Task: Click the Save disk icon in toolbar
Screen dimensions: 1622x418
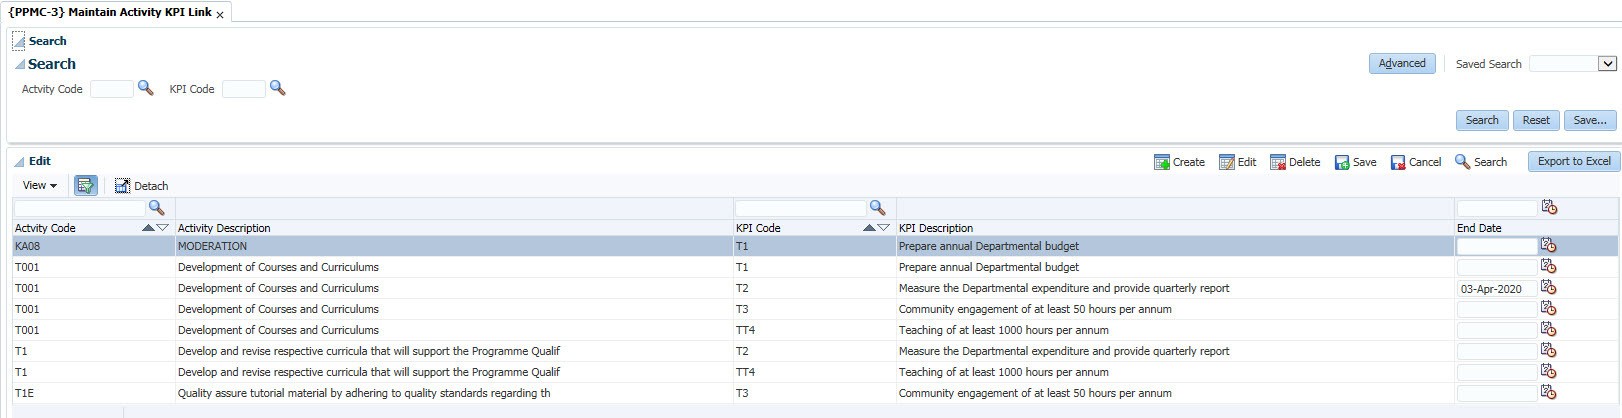Action: tap(1342, 162)
